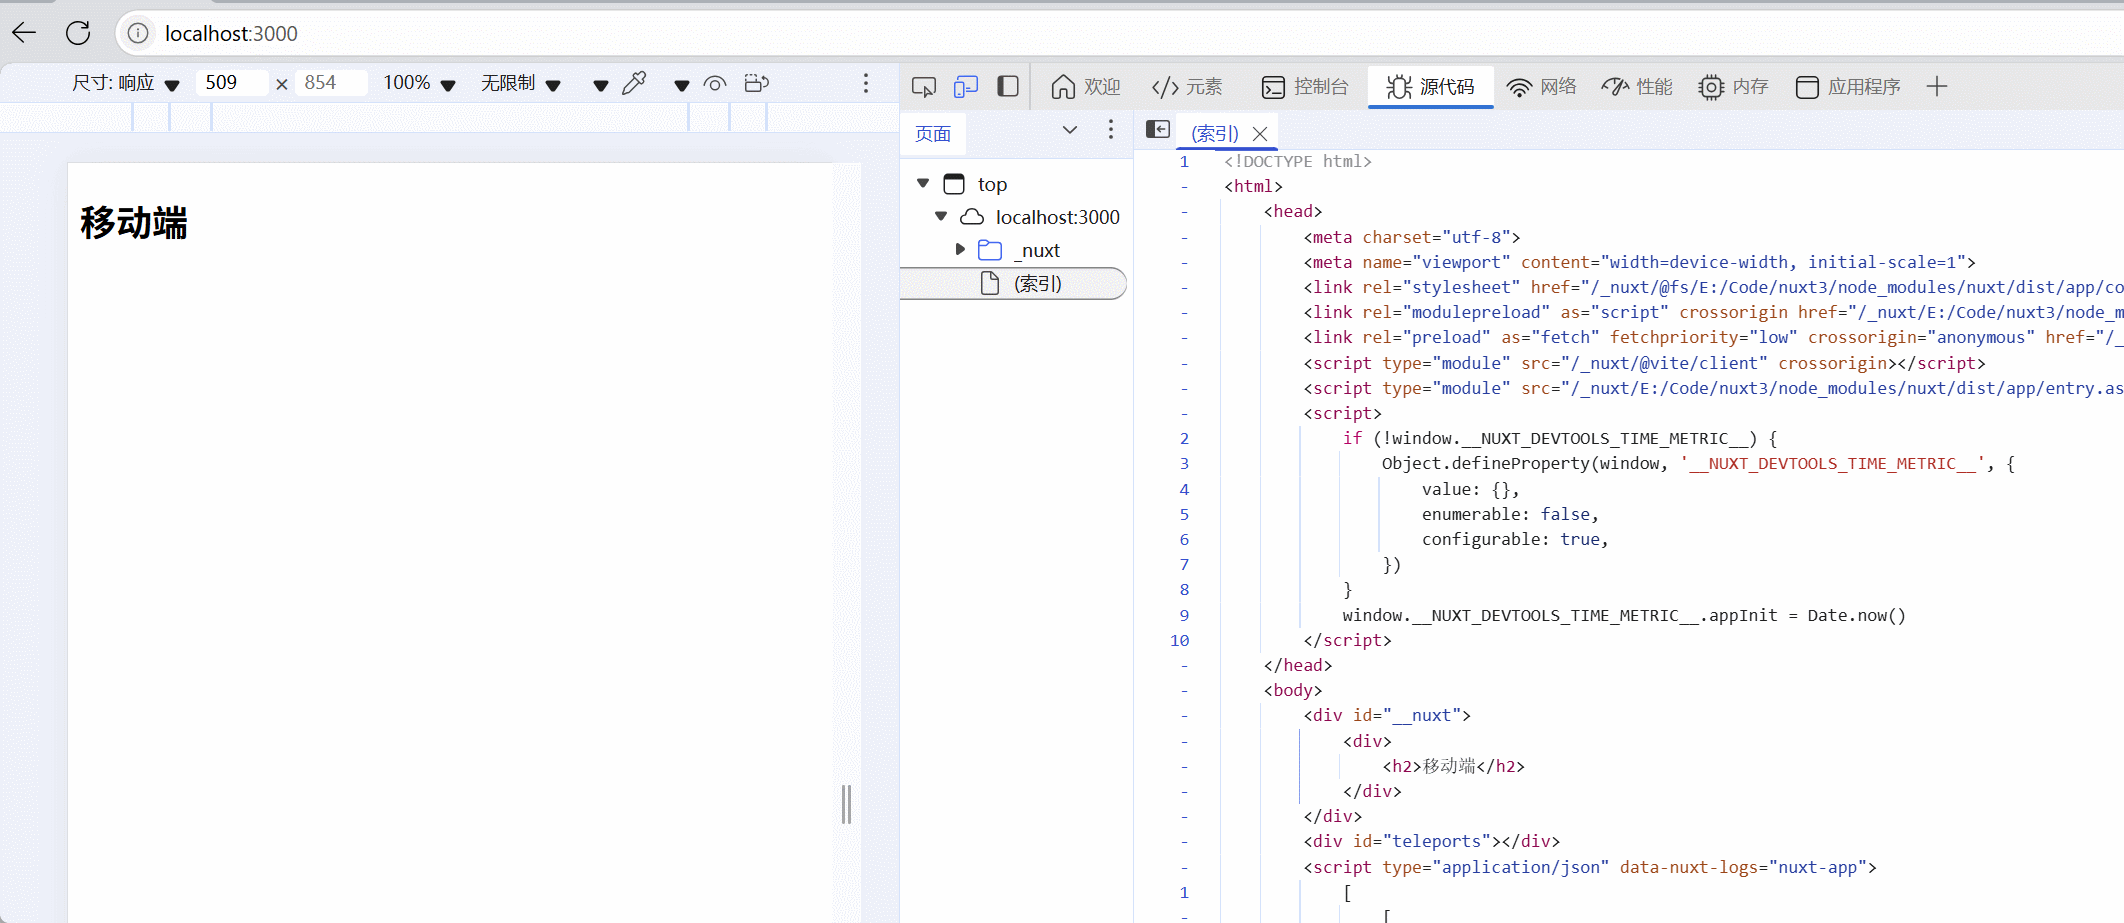The width and height of the screenshot is (2124, 923).
Task: Expand more navigator tabs chevron
Action: pos(1070,130)
